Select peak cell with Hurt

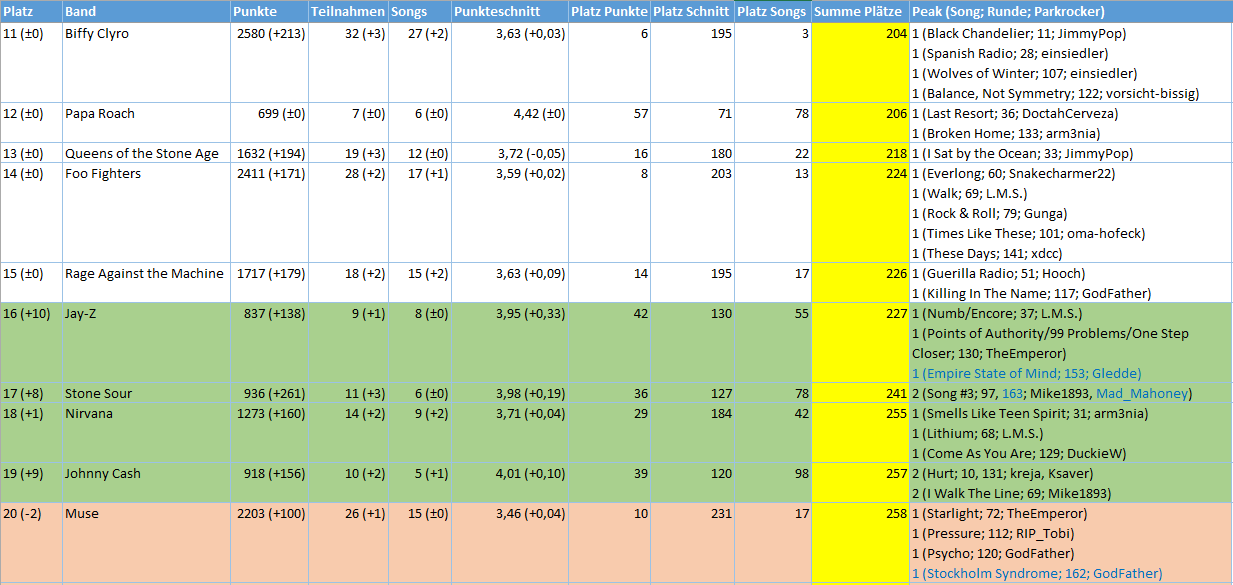1071,483
